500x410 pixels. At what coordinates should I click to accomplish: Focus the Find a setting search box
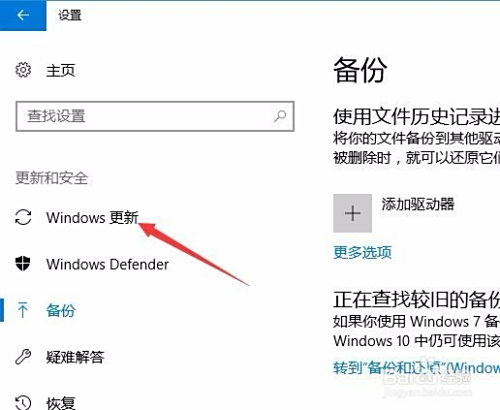[155, 116]
